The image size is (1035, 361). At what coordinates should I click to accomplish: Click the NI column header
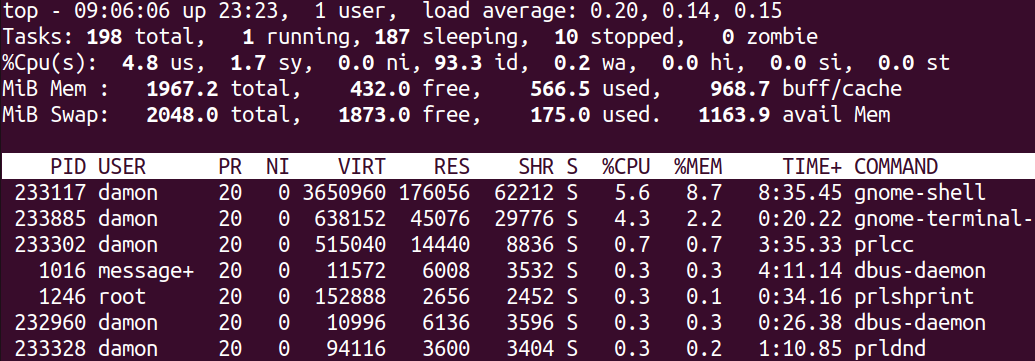278,166
